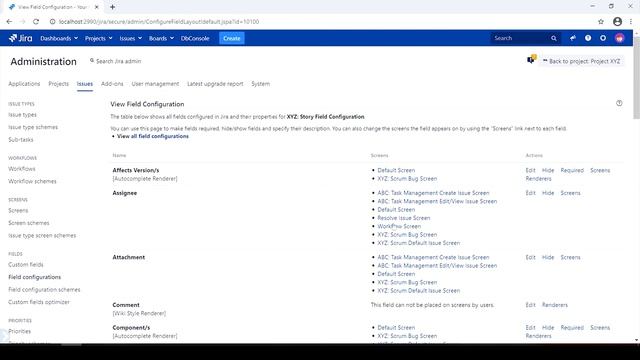Open a new browser tab
Image resolution: width=640 pixels, height=360 pixels.
point(112,7)
